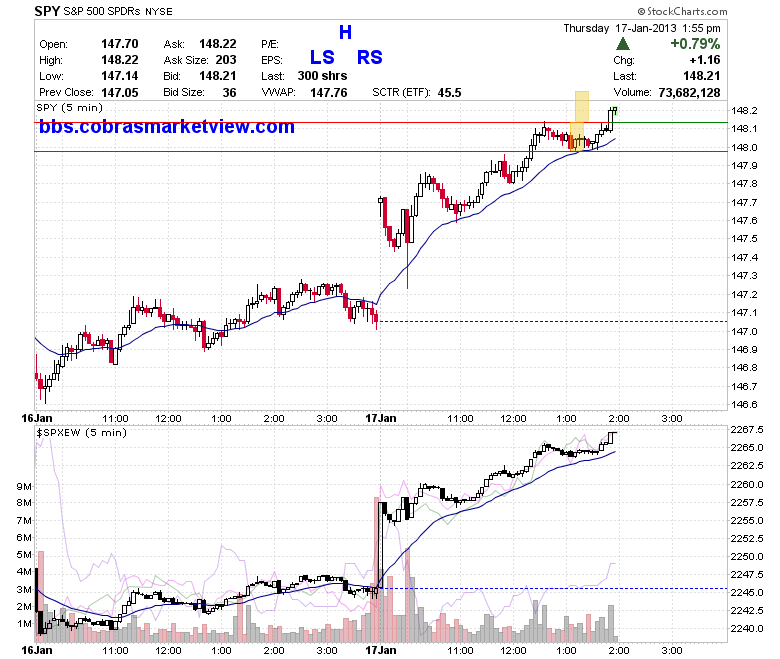Screen dimensions: 780x659
Task: Select the Low value 147.14
Action: tap(119, 76)
